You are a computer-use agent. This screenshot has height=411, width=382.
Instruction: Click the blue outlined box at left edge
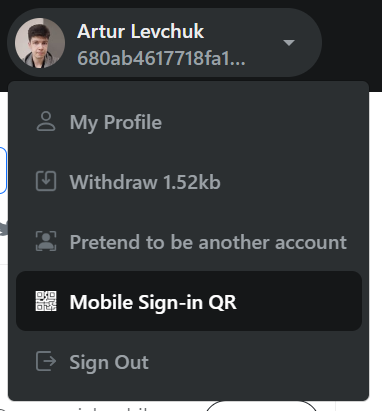[x=3, y=170]
